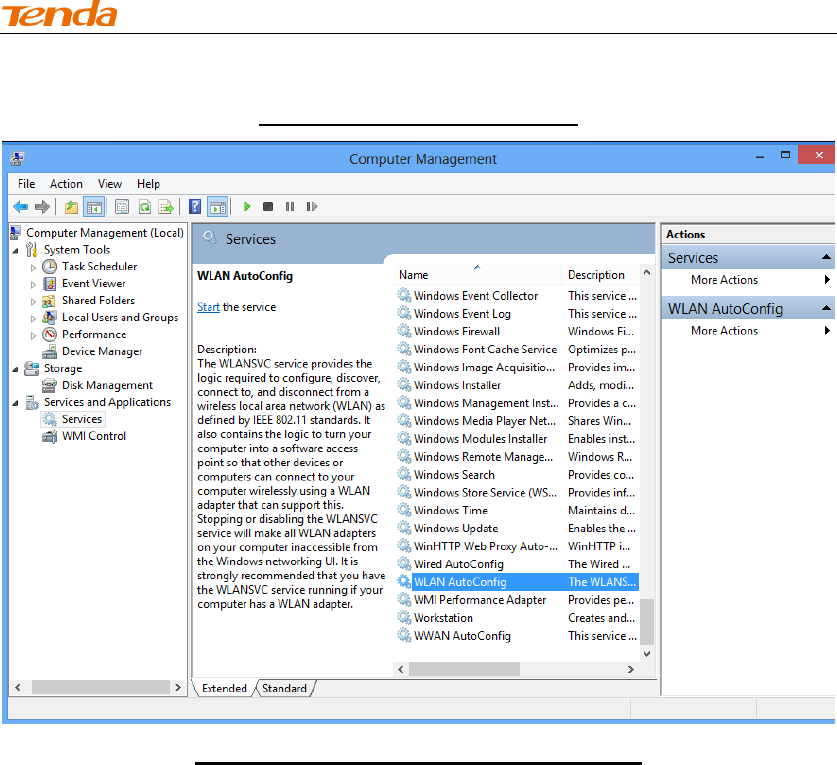The image size is (837, 765).
Task: Open the File menu
Action: tap(26, 184)
